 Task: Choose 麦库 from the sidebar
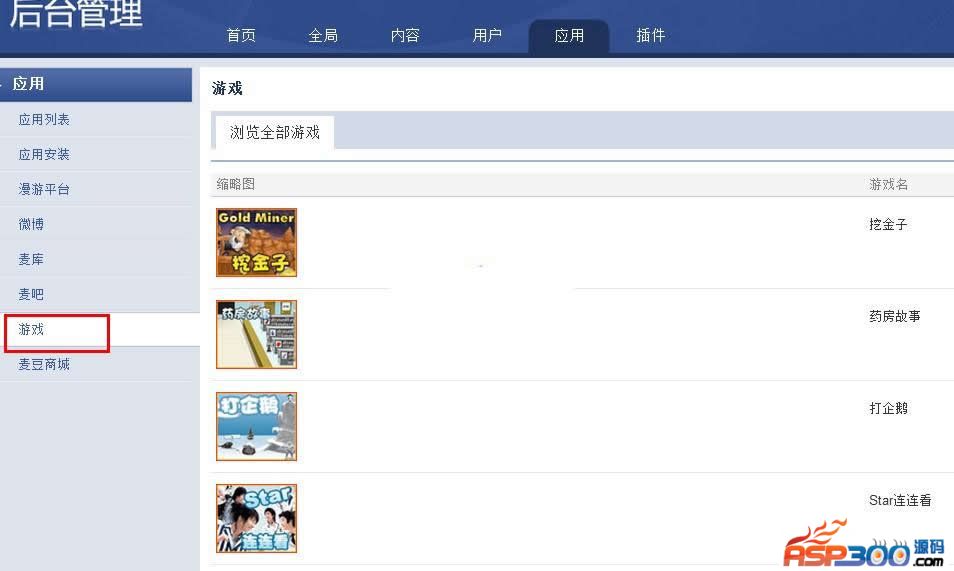tap(31, 259)
